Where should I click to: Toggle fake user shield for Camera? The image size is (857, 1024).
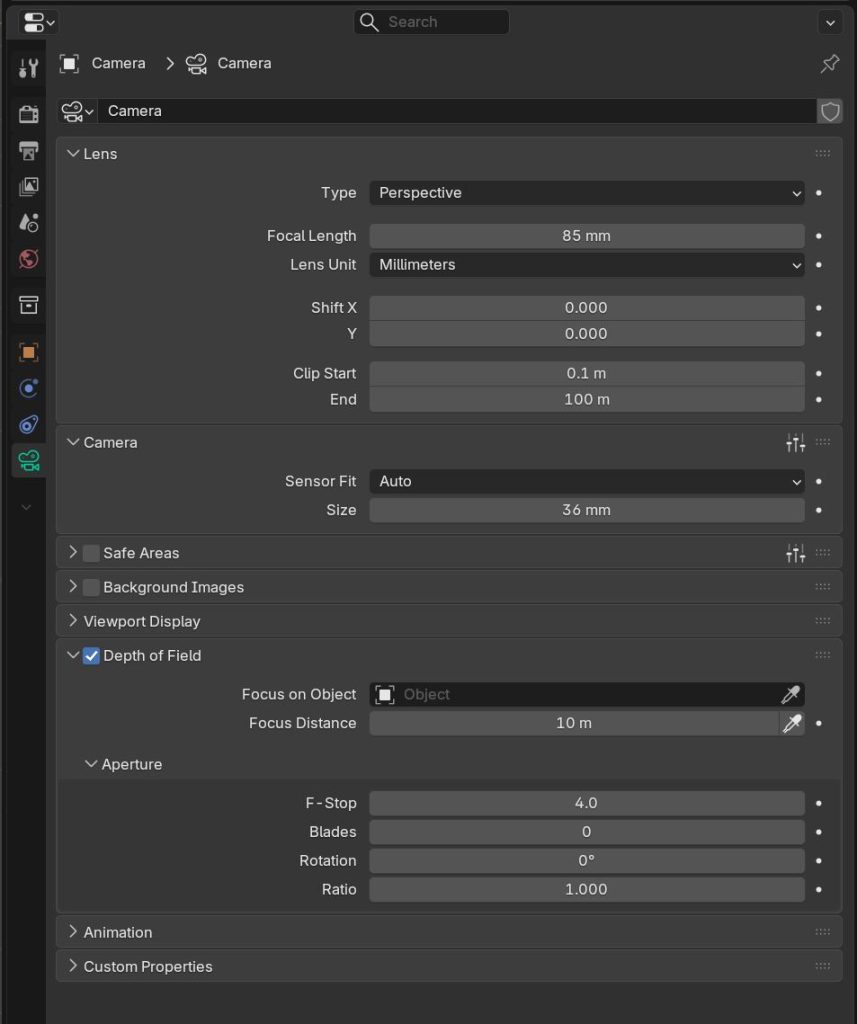pos(830,111)
